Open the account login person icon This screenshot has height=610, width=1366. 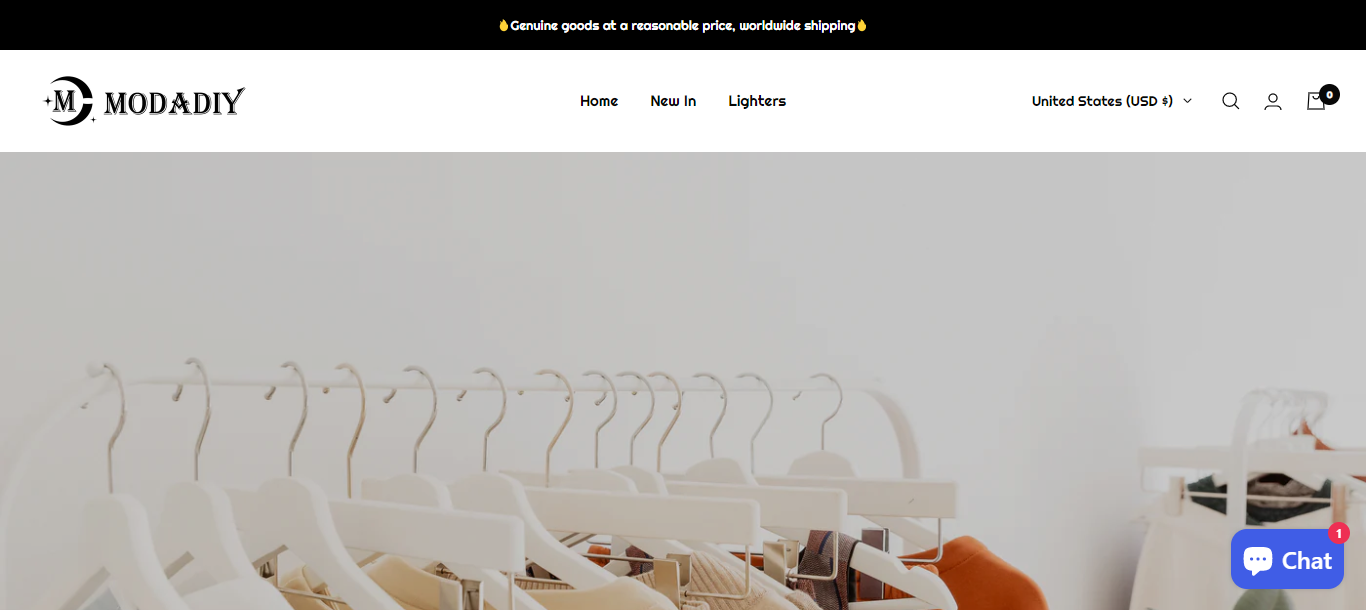[x=1273, y=101]
